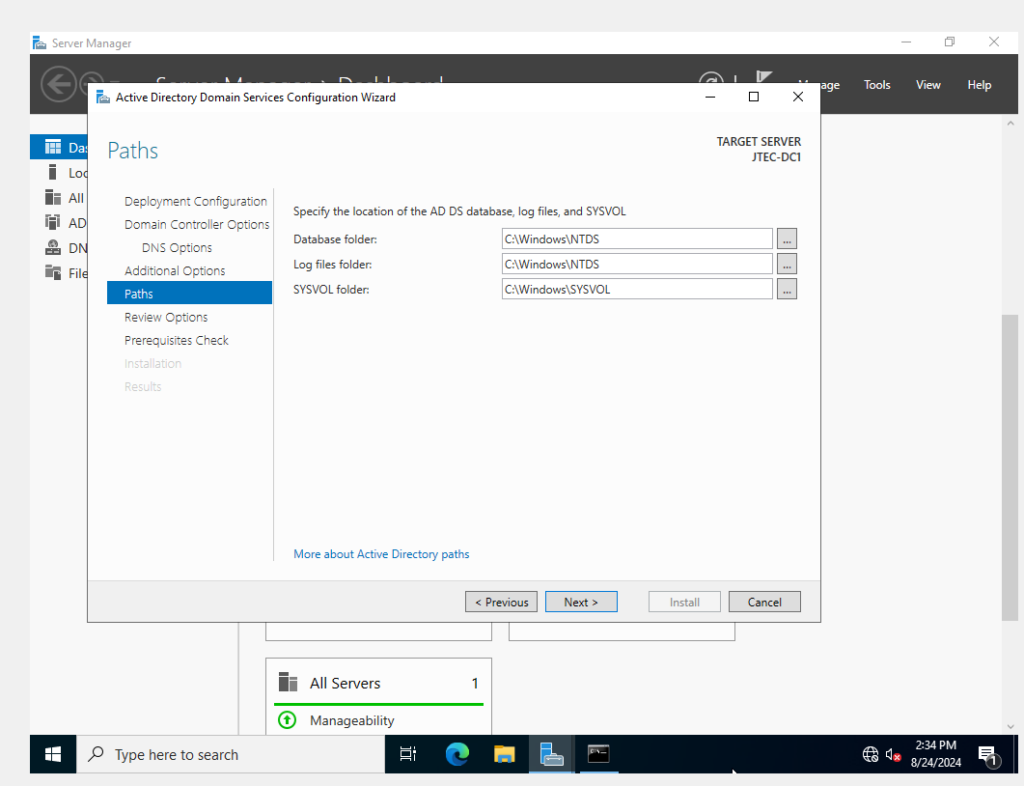Open the Help menu in Server Manager
The height and width of the screenshot is (786, 1024).
click(x=979, y=85)
